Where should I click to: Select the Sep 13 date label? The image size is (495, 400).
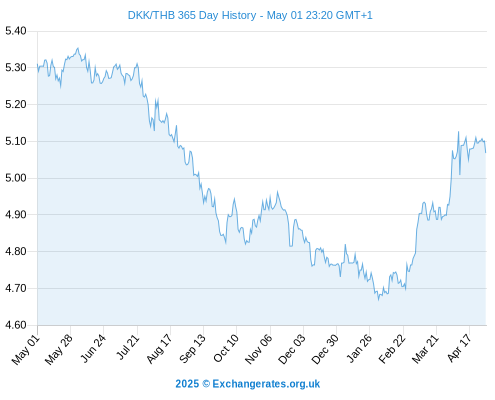(x=192, y=349)
